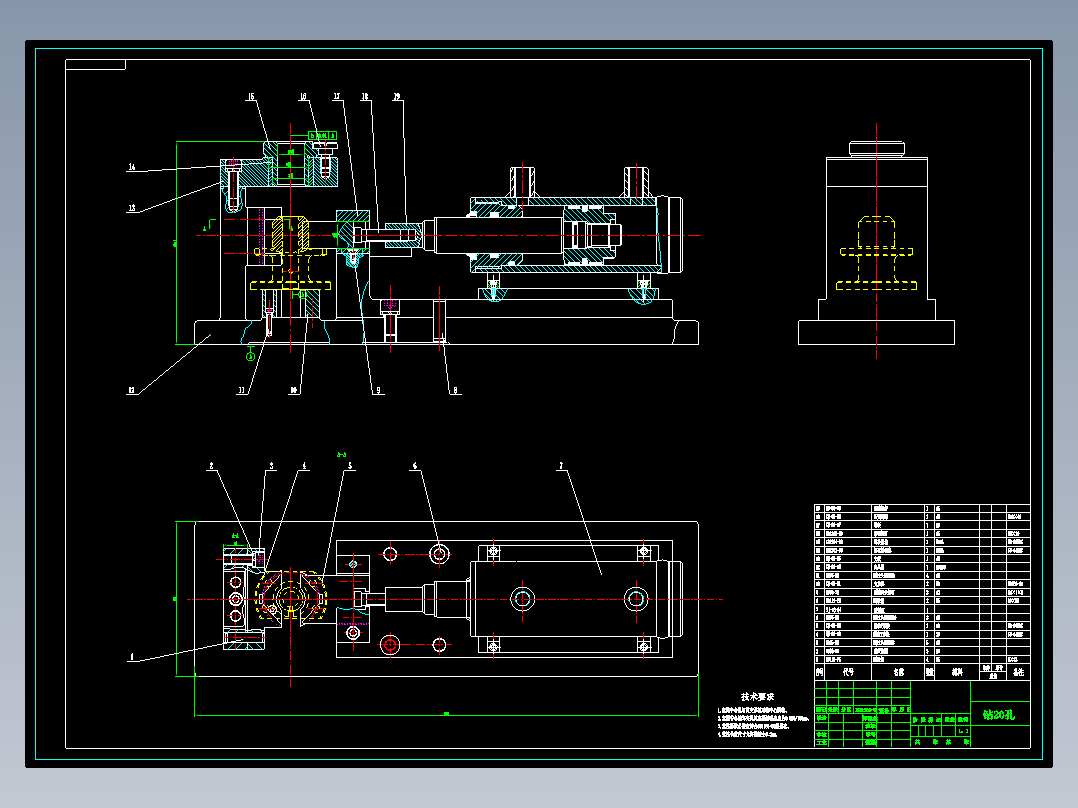
Task: Click part balloon number 8
Action: 455,391
